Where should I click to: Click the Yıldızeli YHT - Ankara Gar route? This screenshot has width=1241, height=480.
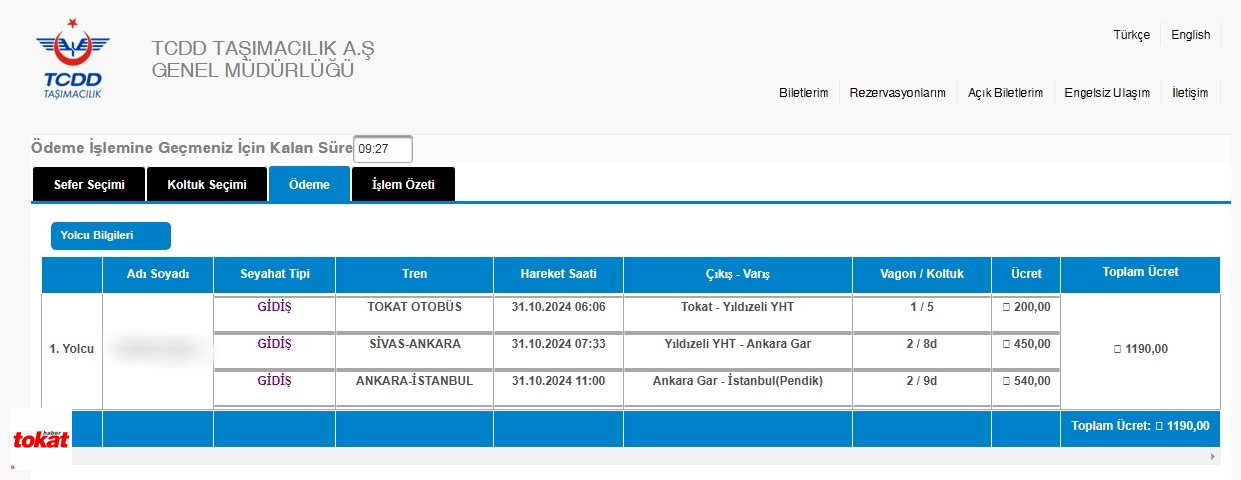point(738,344)
